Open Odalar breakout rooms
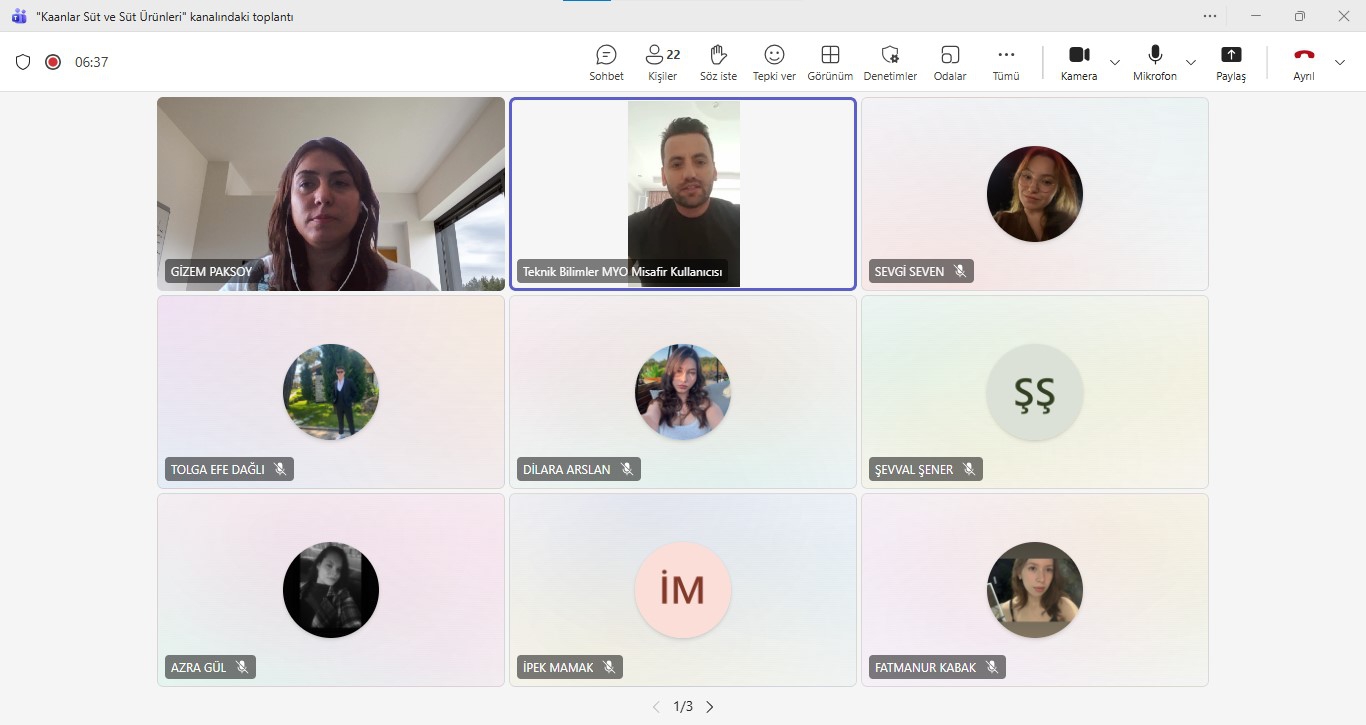Viewport: 1366px width, 725px height. 950,62
